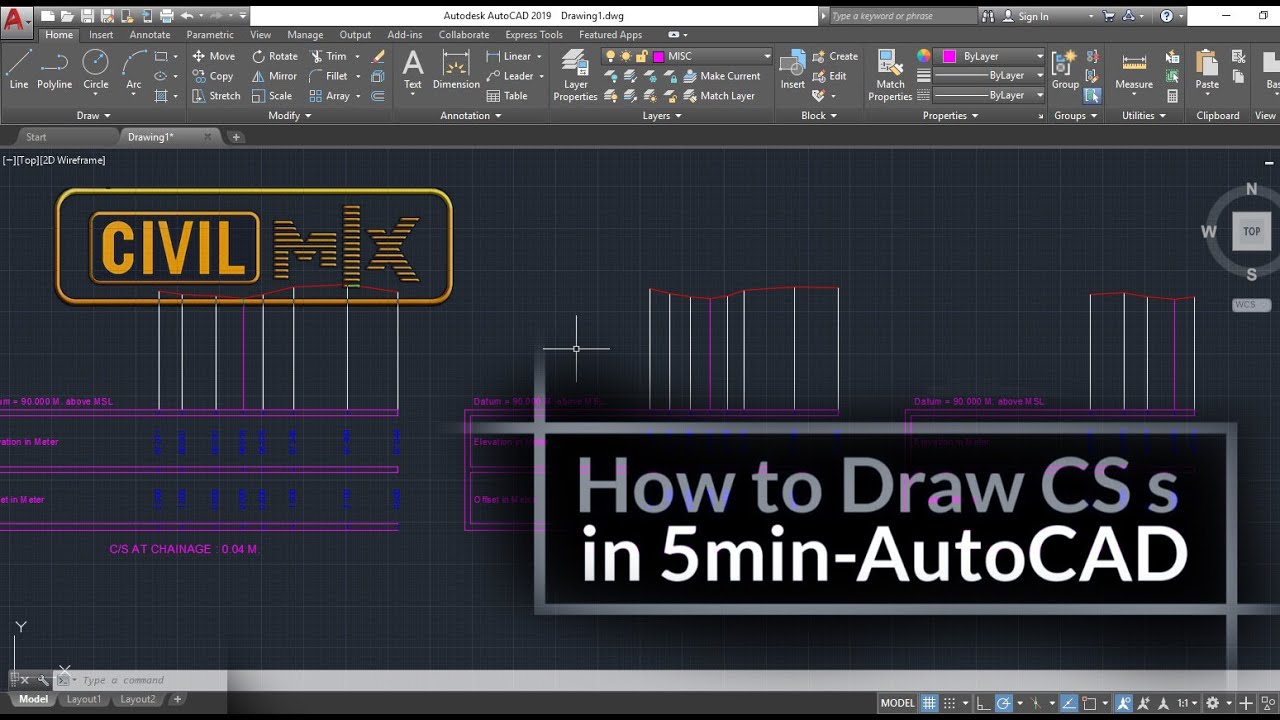1280x720 pixels.
Task: Click the Quick Calculator icon
Action: coord(1173,96)
